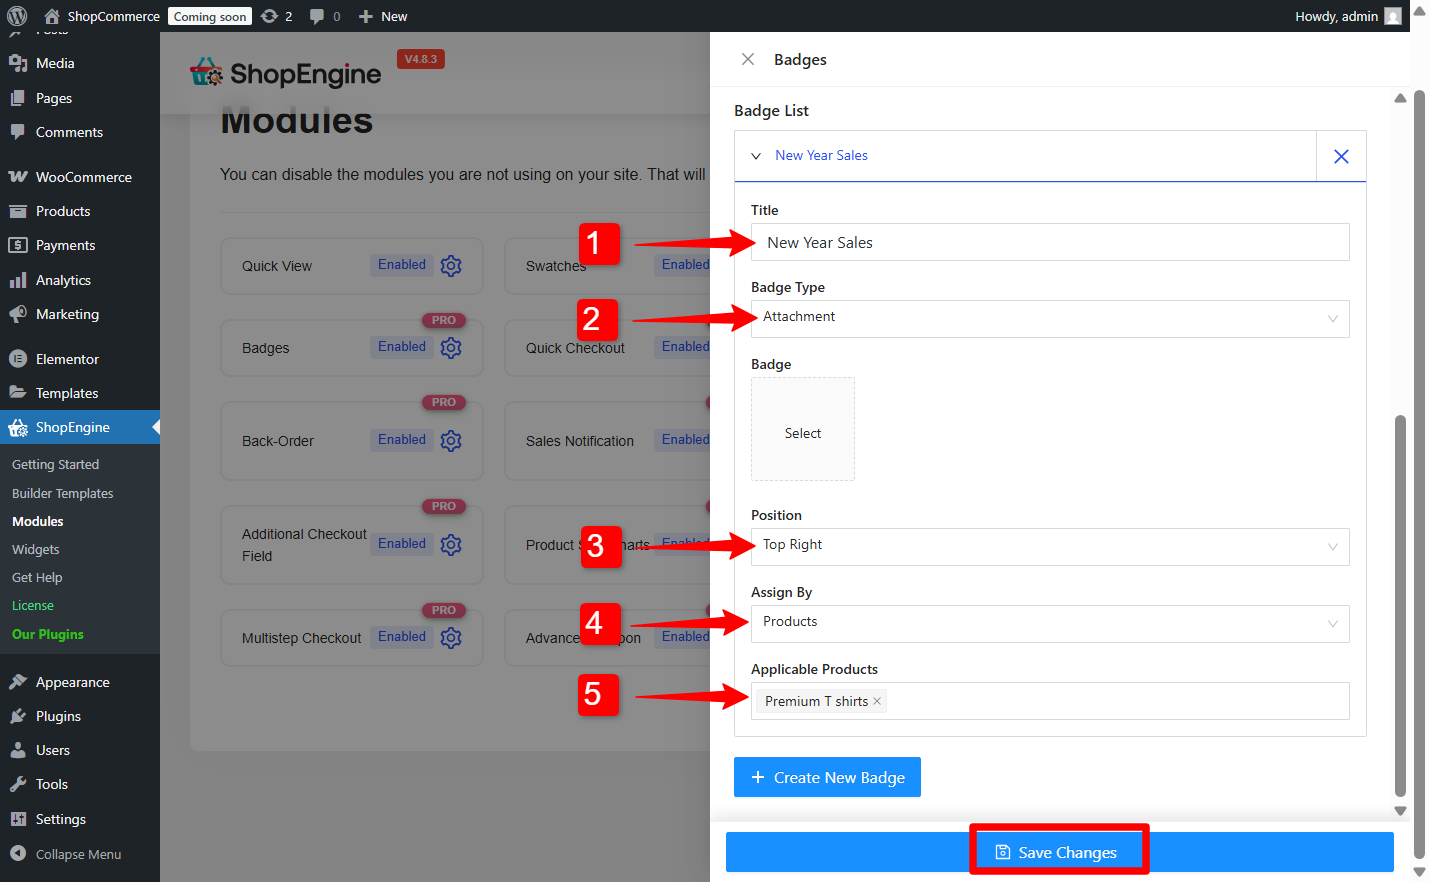The image size is (1429, 882).
Task: Toggle Swatches Enabled status
Action: coord(683,265)
